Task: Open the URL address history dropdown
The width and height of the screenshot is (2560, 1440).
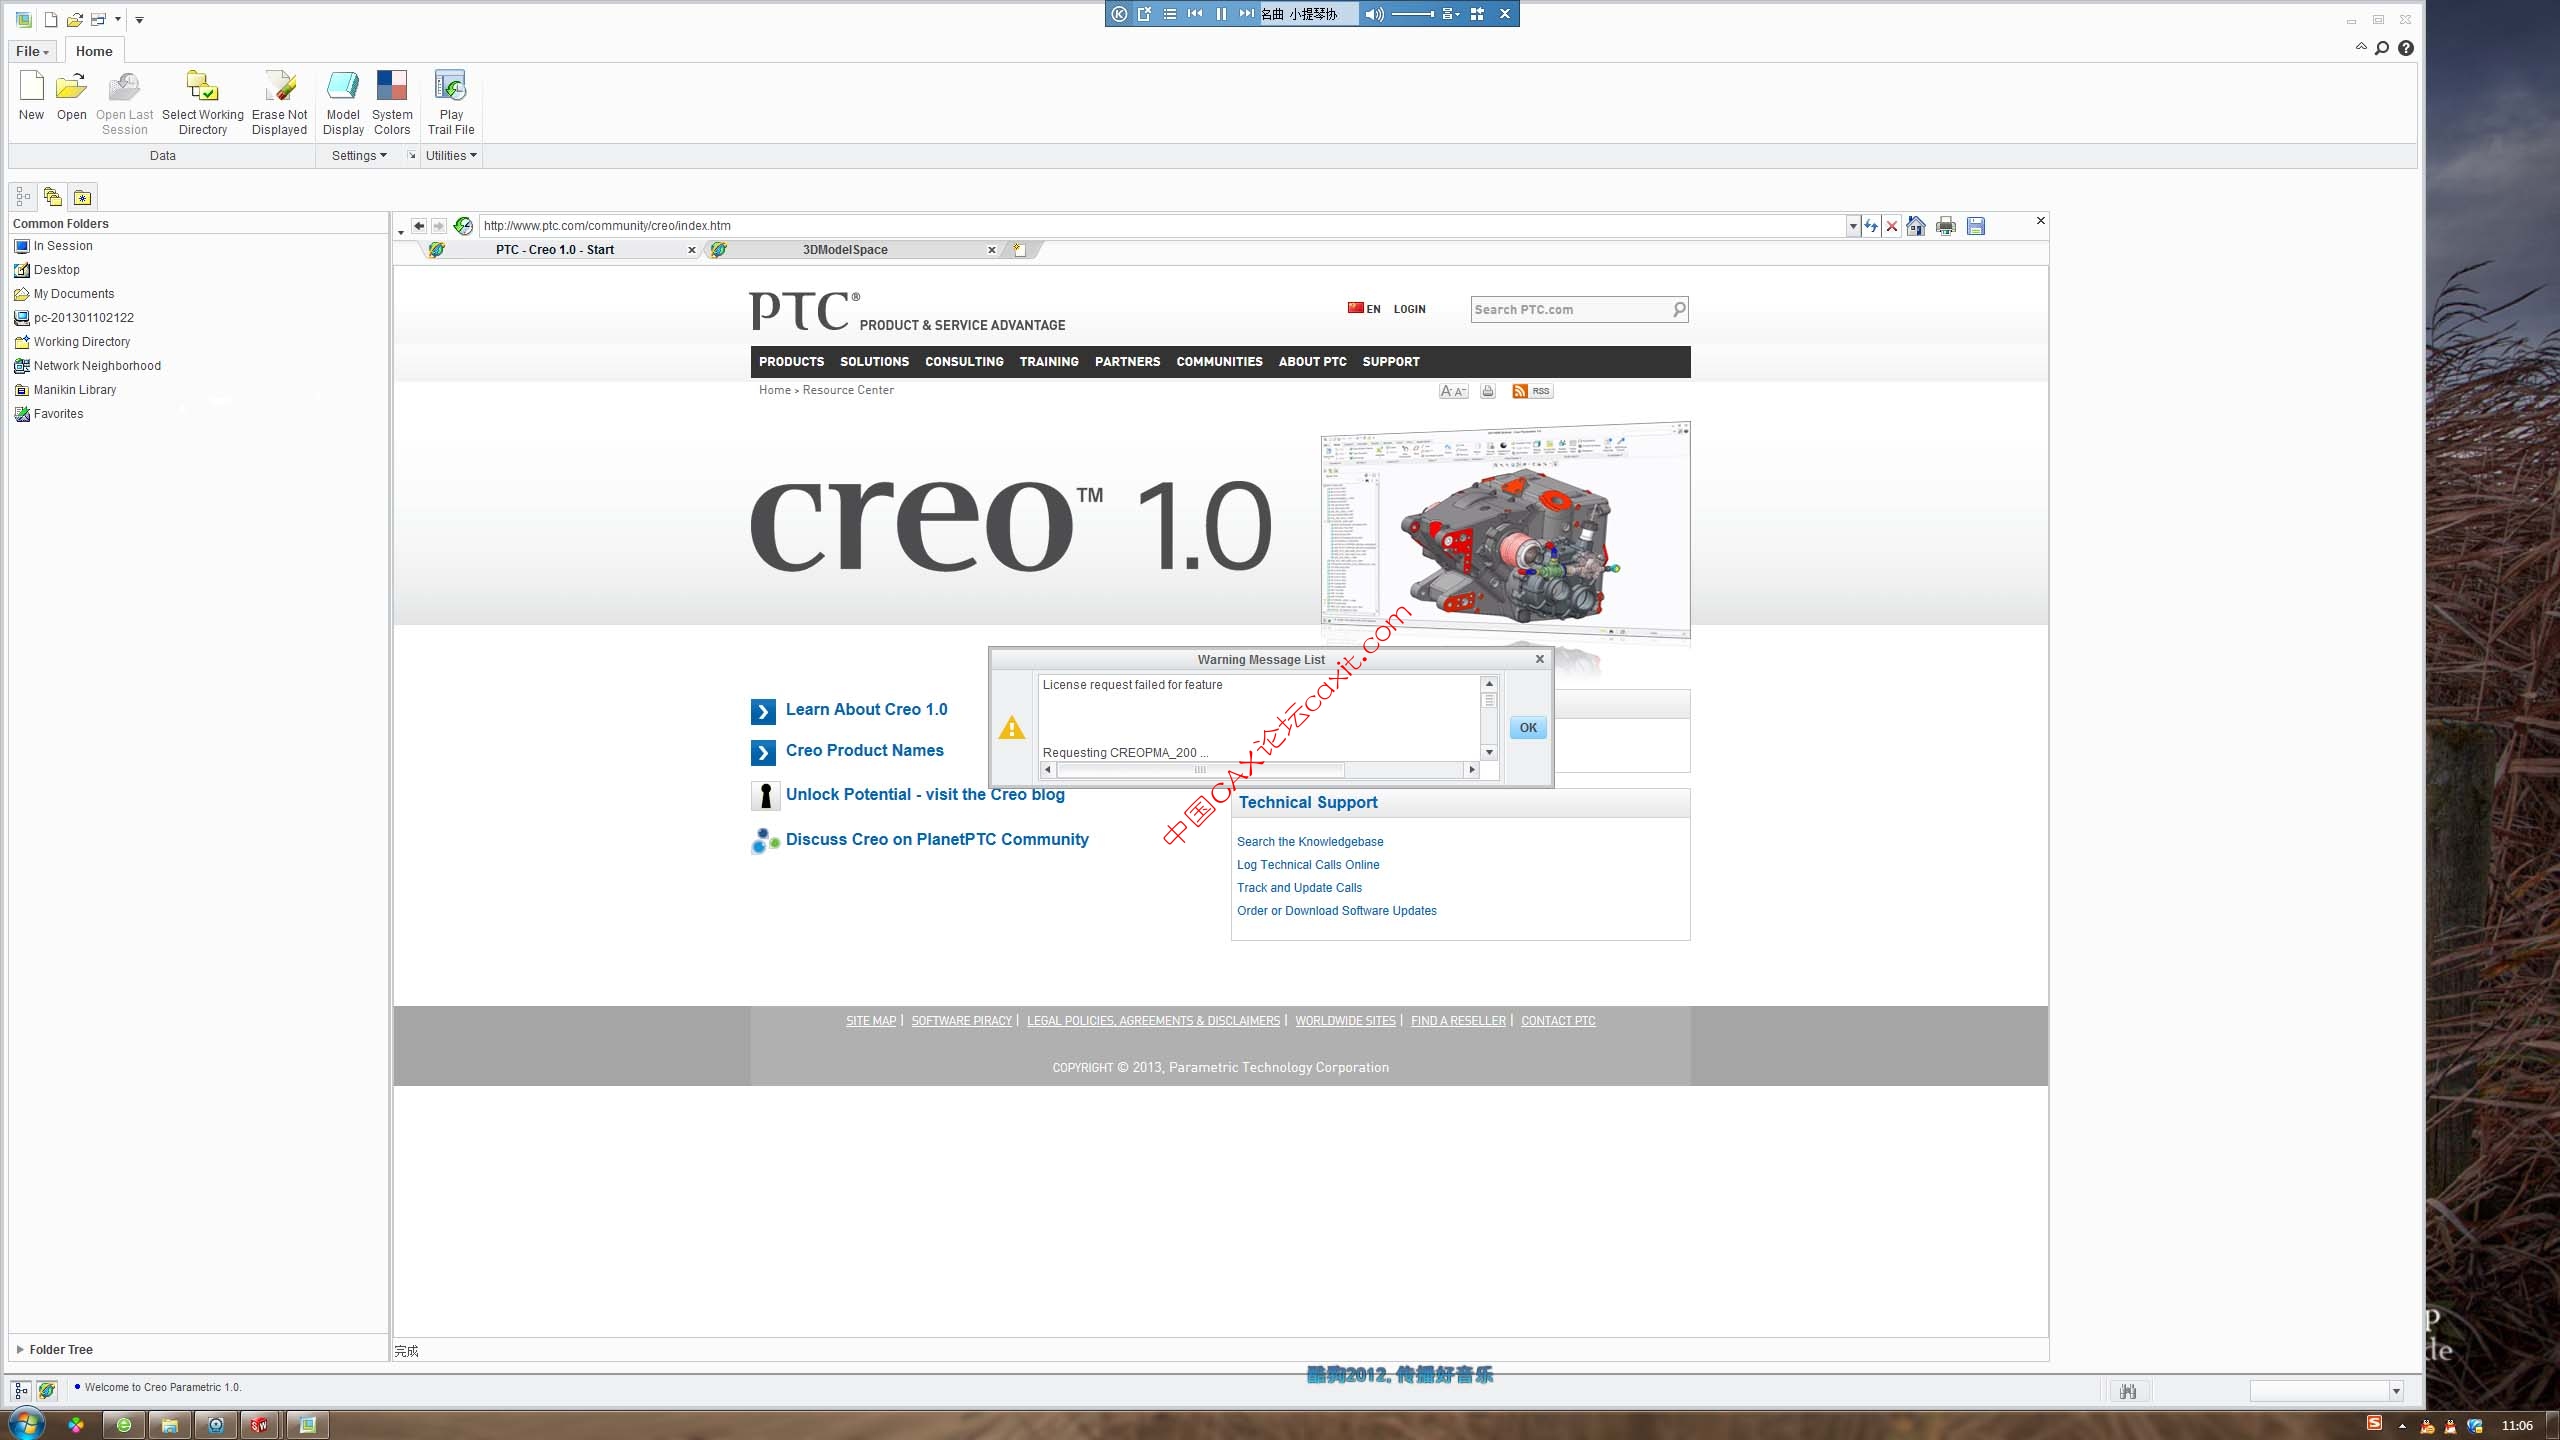Action: click(x=1853, y=226)
